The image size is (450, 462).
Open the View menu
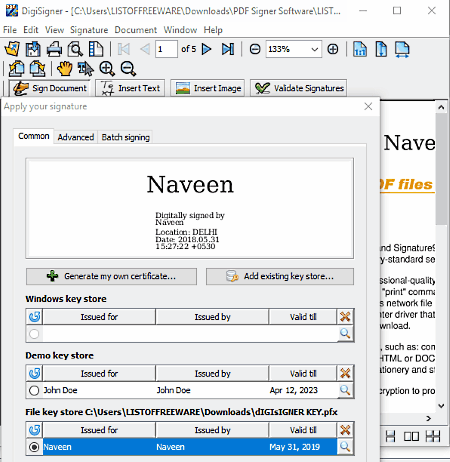point(54,30)
